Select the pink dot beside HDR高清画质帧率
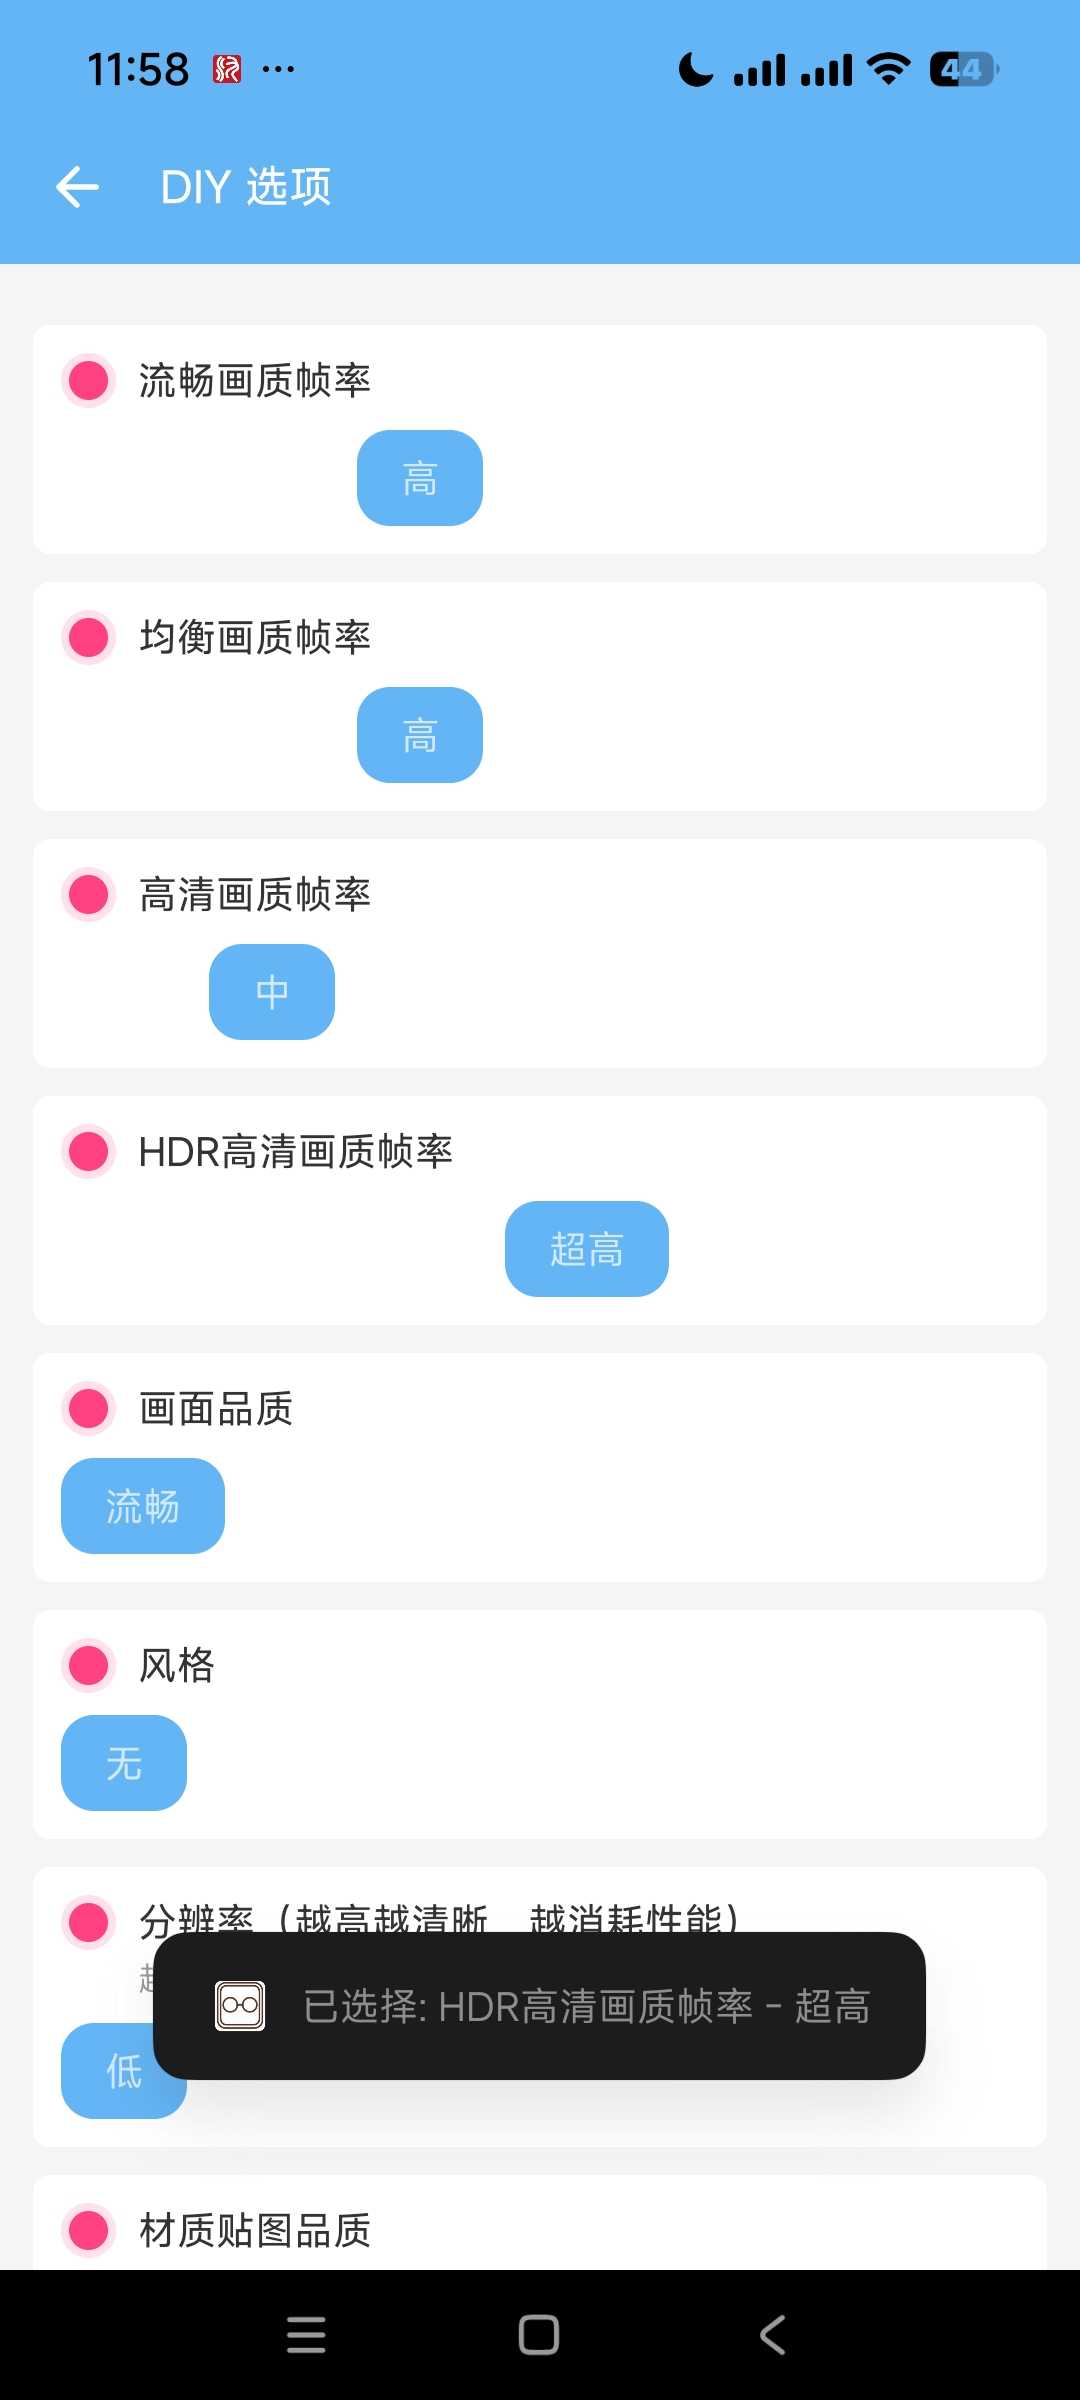Viewport: 1080px width, 2400px height. [x=89, y=1151]
